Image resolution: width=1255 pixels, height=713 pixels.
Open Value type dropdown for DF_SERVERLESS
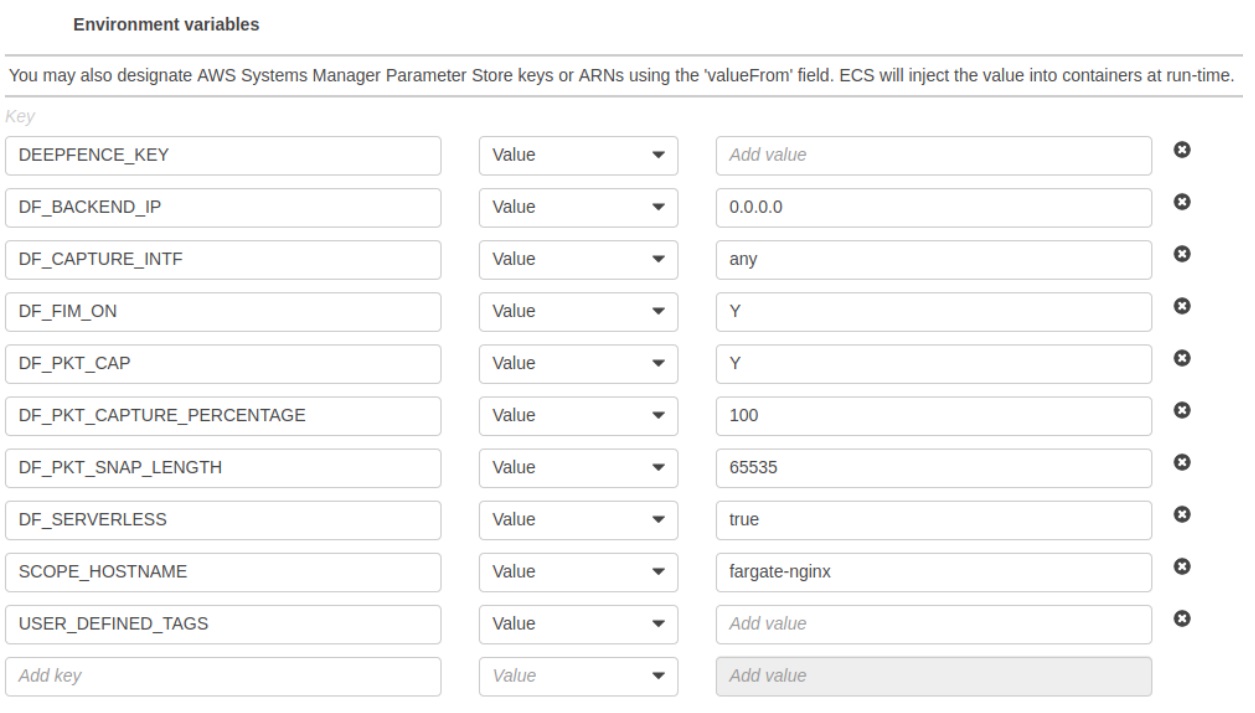point(578,520)
